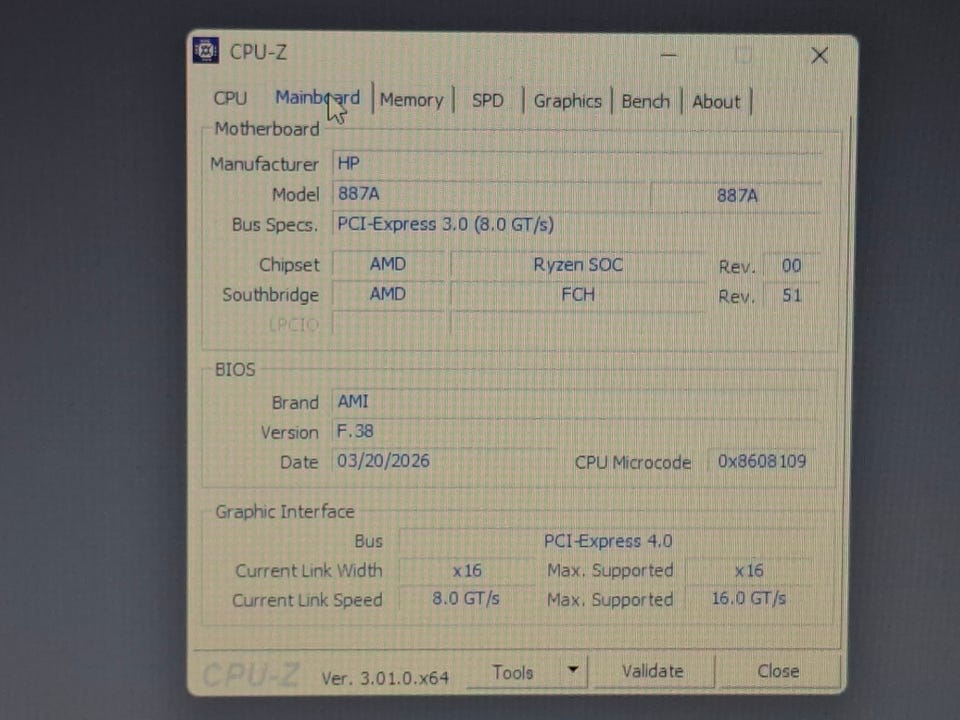Image resolution: width=960 pixels, height=720 pixels.
Task: Show the Graphics tab
Action: (568, 101)
